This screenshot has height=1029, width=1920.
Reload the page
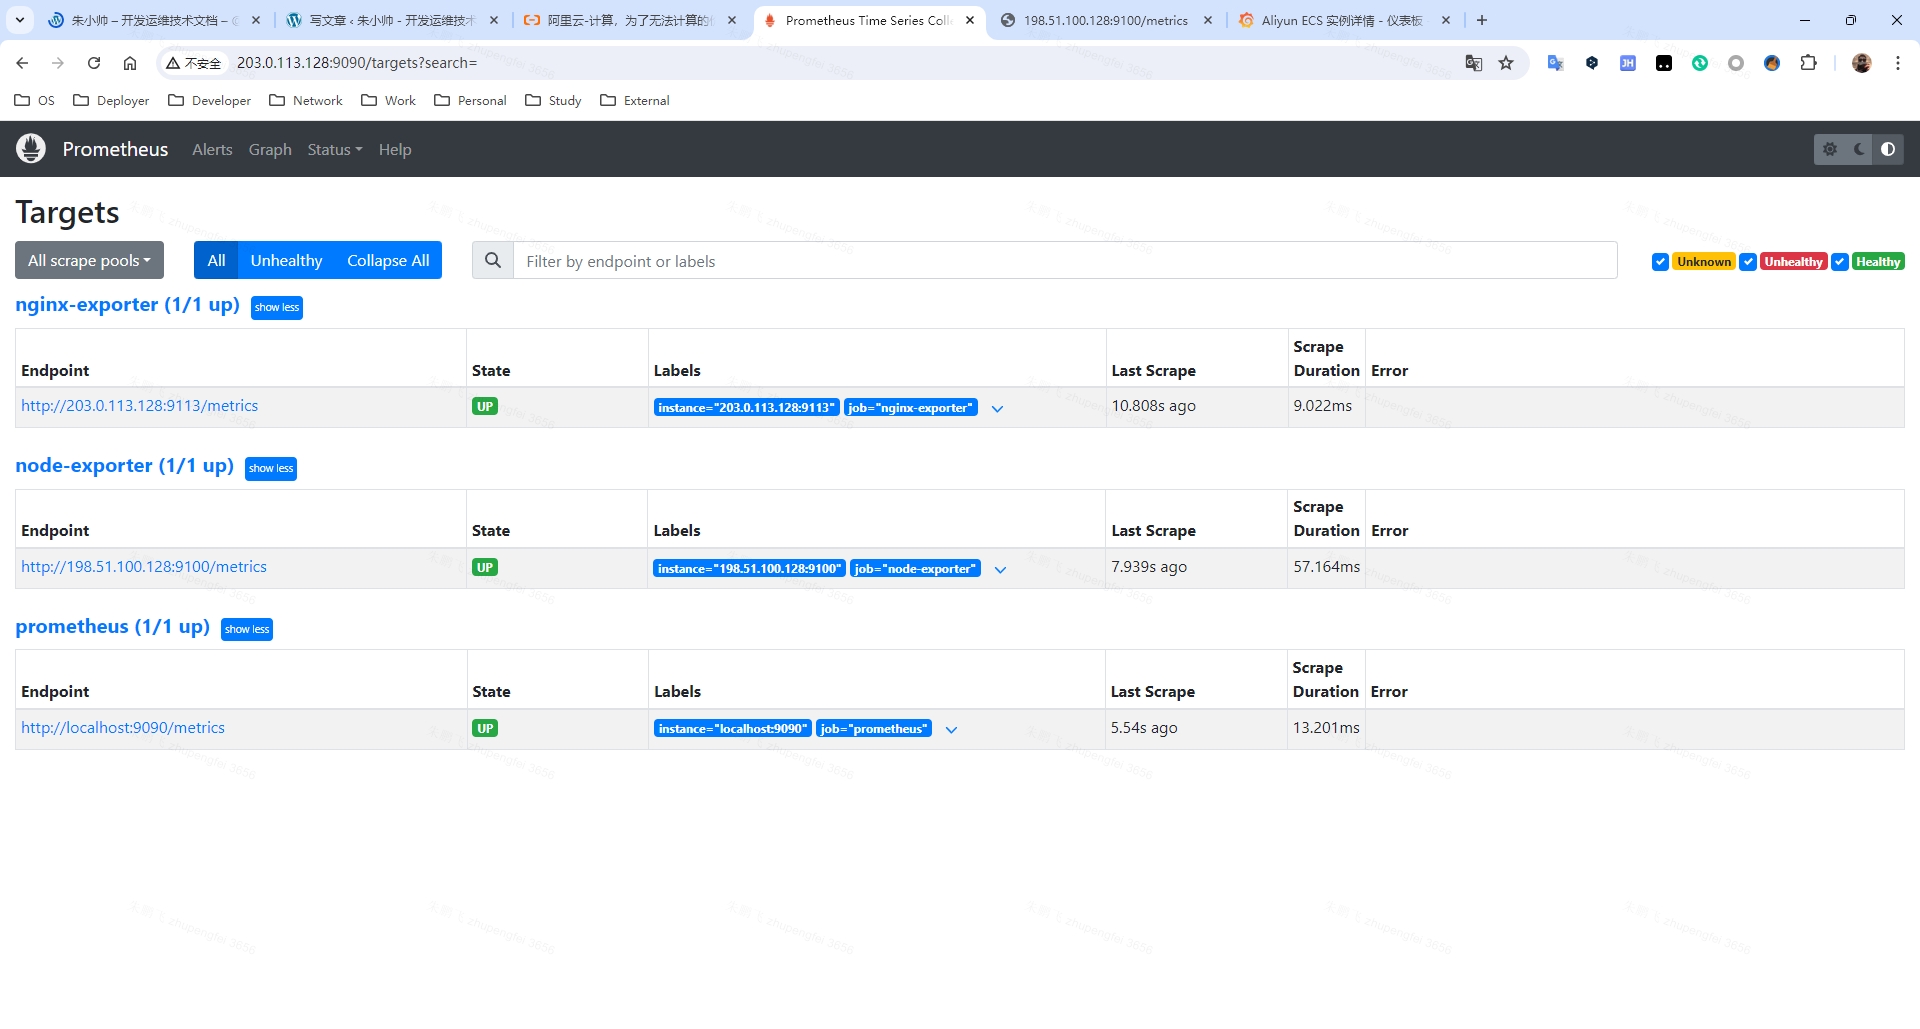[x=94, y=63]
